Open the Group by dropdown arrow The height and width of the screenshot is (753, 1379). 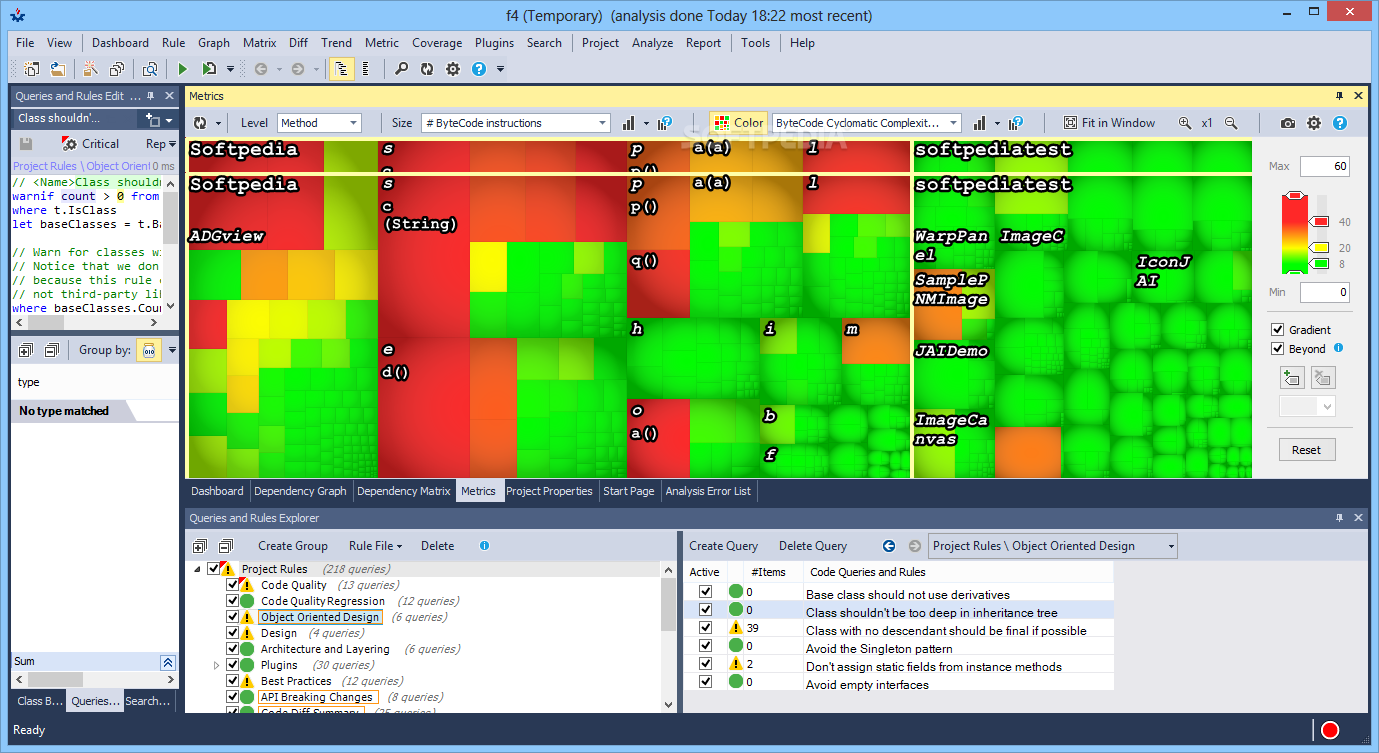pyautogui.click(x=172, y=350)
